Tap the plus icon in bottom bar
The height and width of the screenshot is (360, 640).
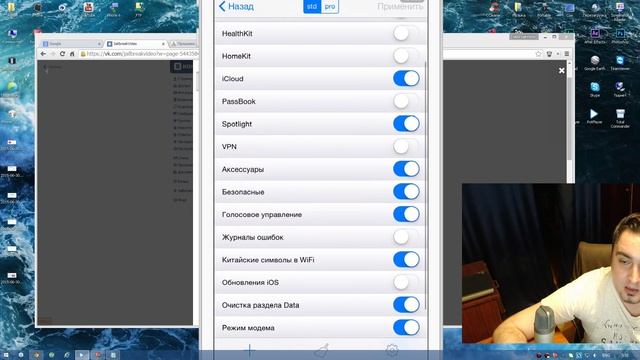[x=249, y=350]
